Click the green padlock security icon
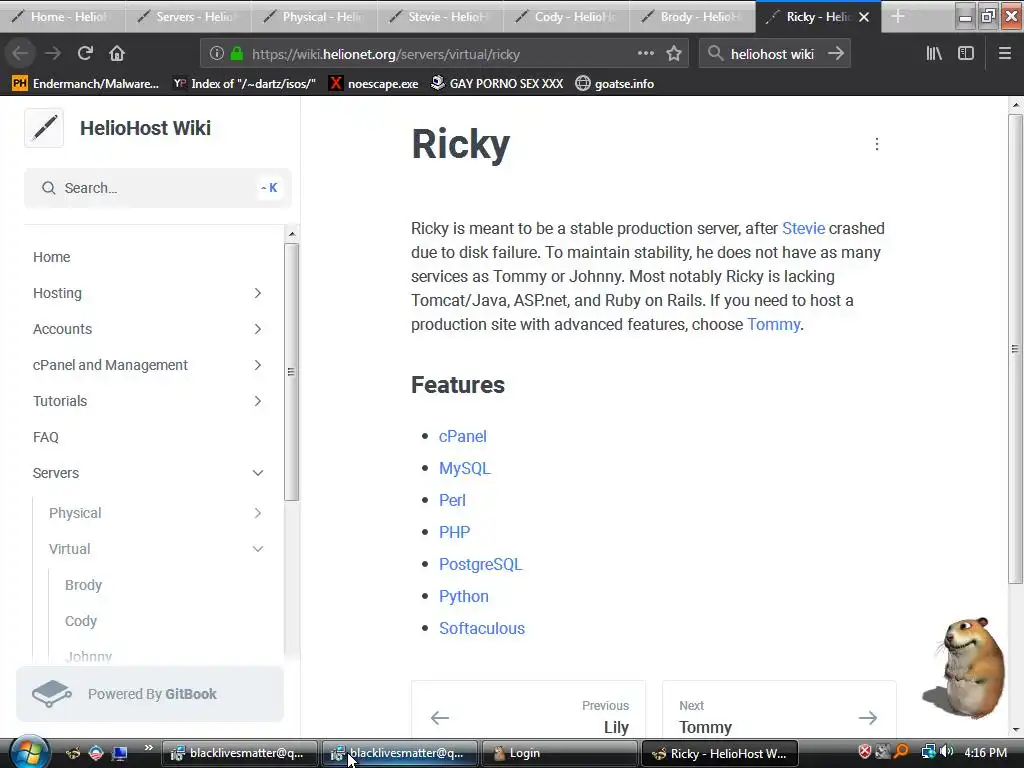 pyautogui.click(x=236, y=54)
